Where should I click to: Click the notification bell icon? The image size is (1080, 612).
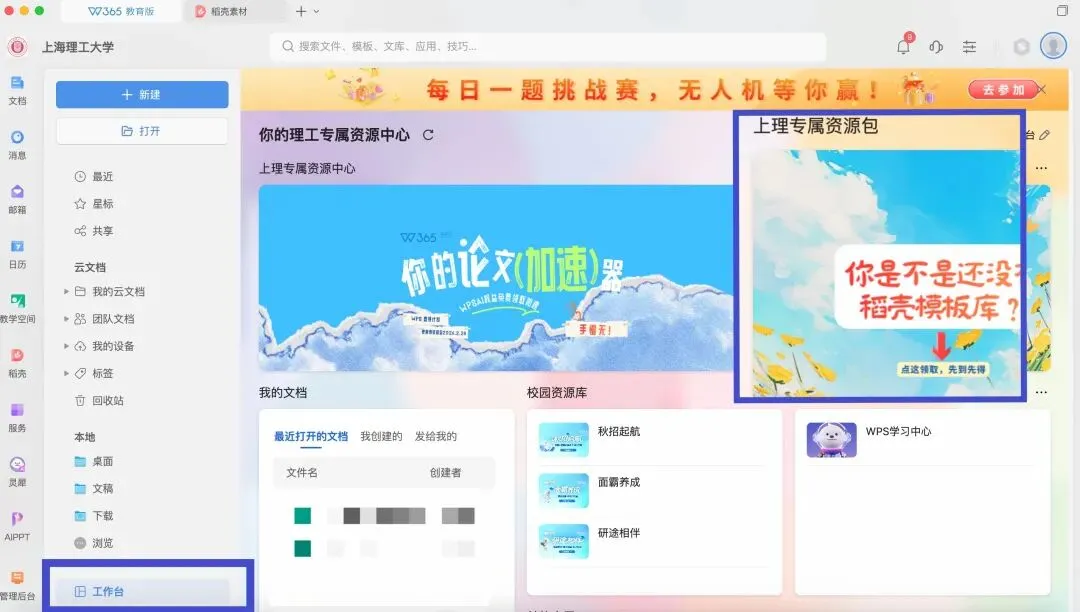click(904, 46)
